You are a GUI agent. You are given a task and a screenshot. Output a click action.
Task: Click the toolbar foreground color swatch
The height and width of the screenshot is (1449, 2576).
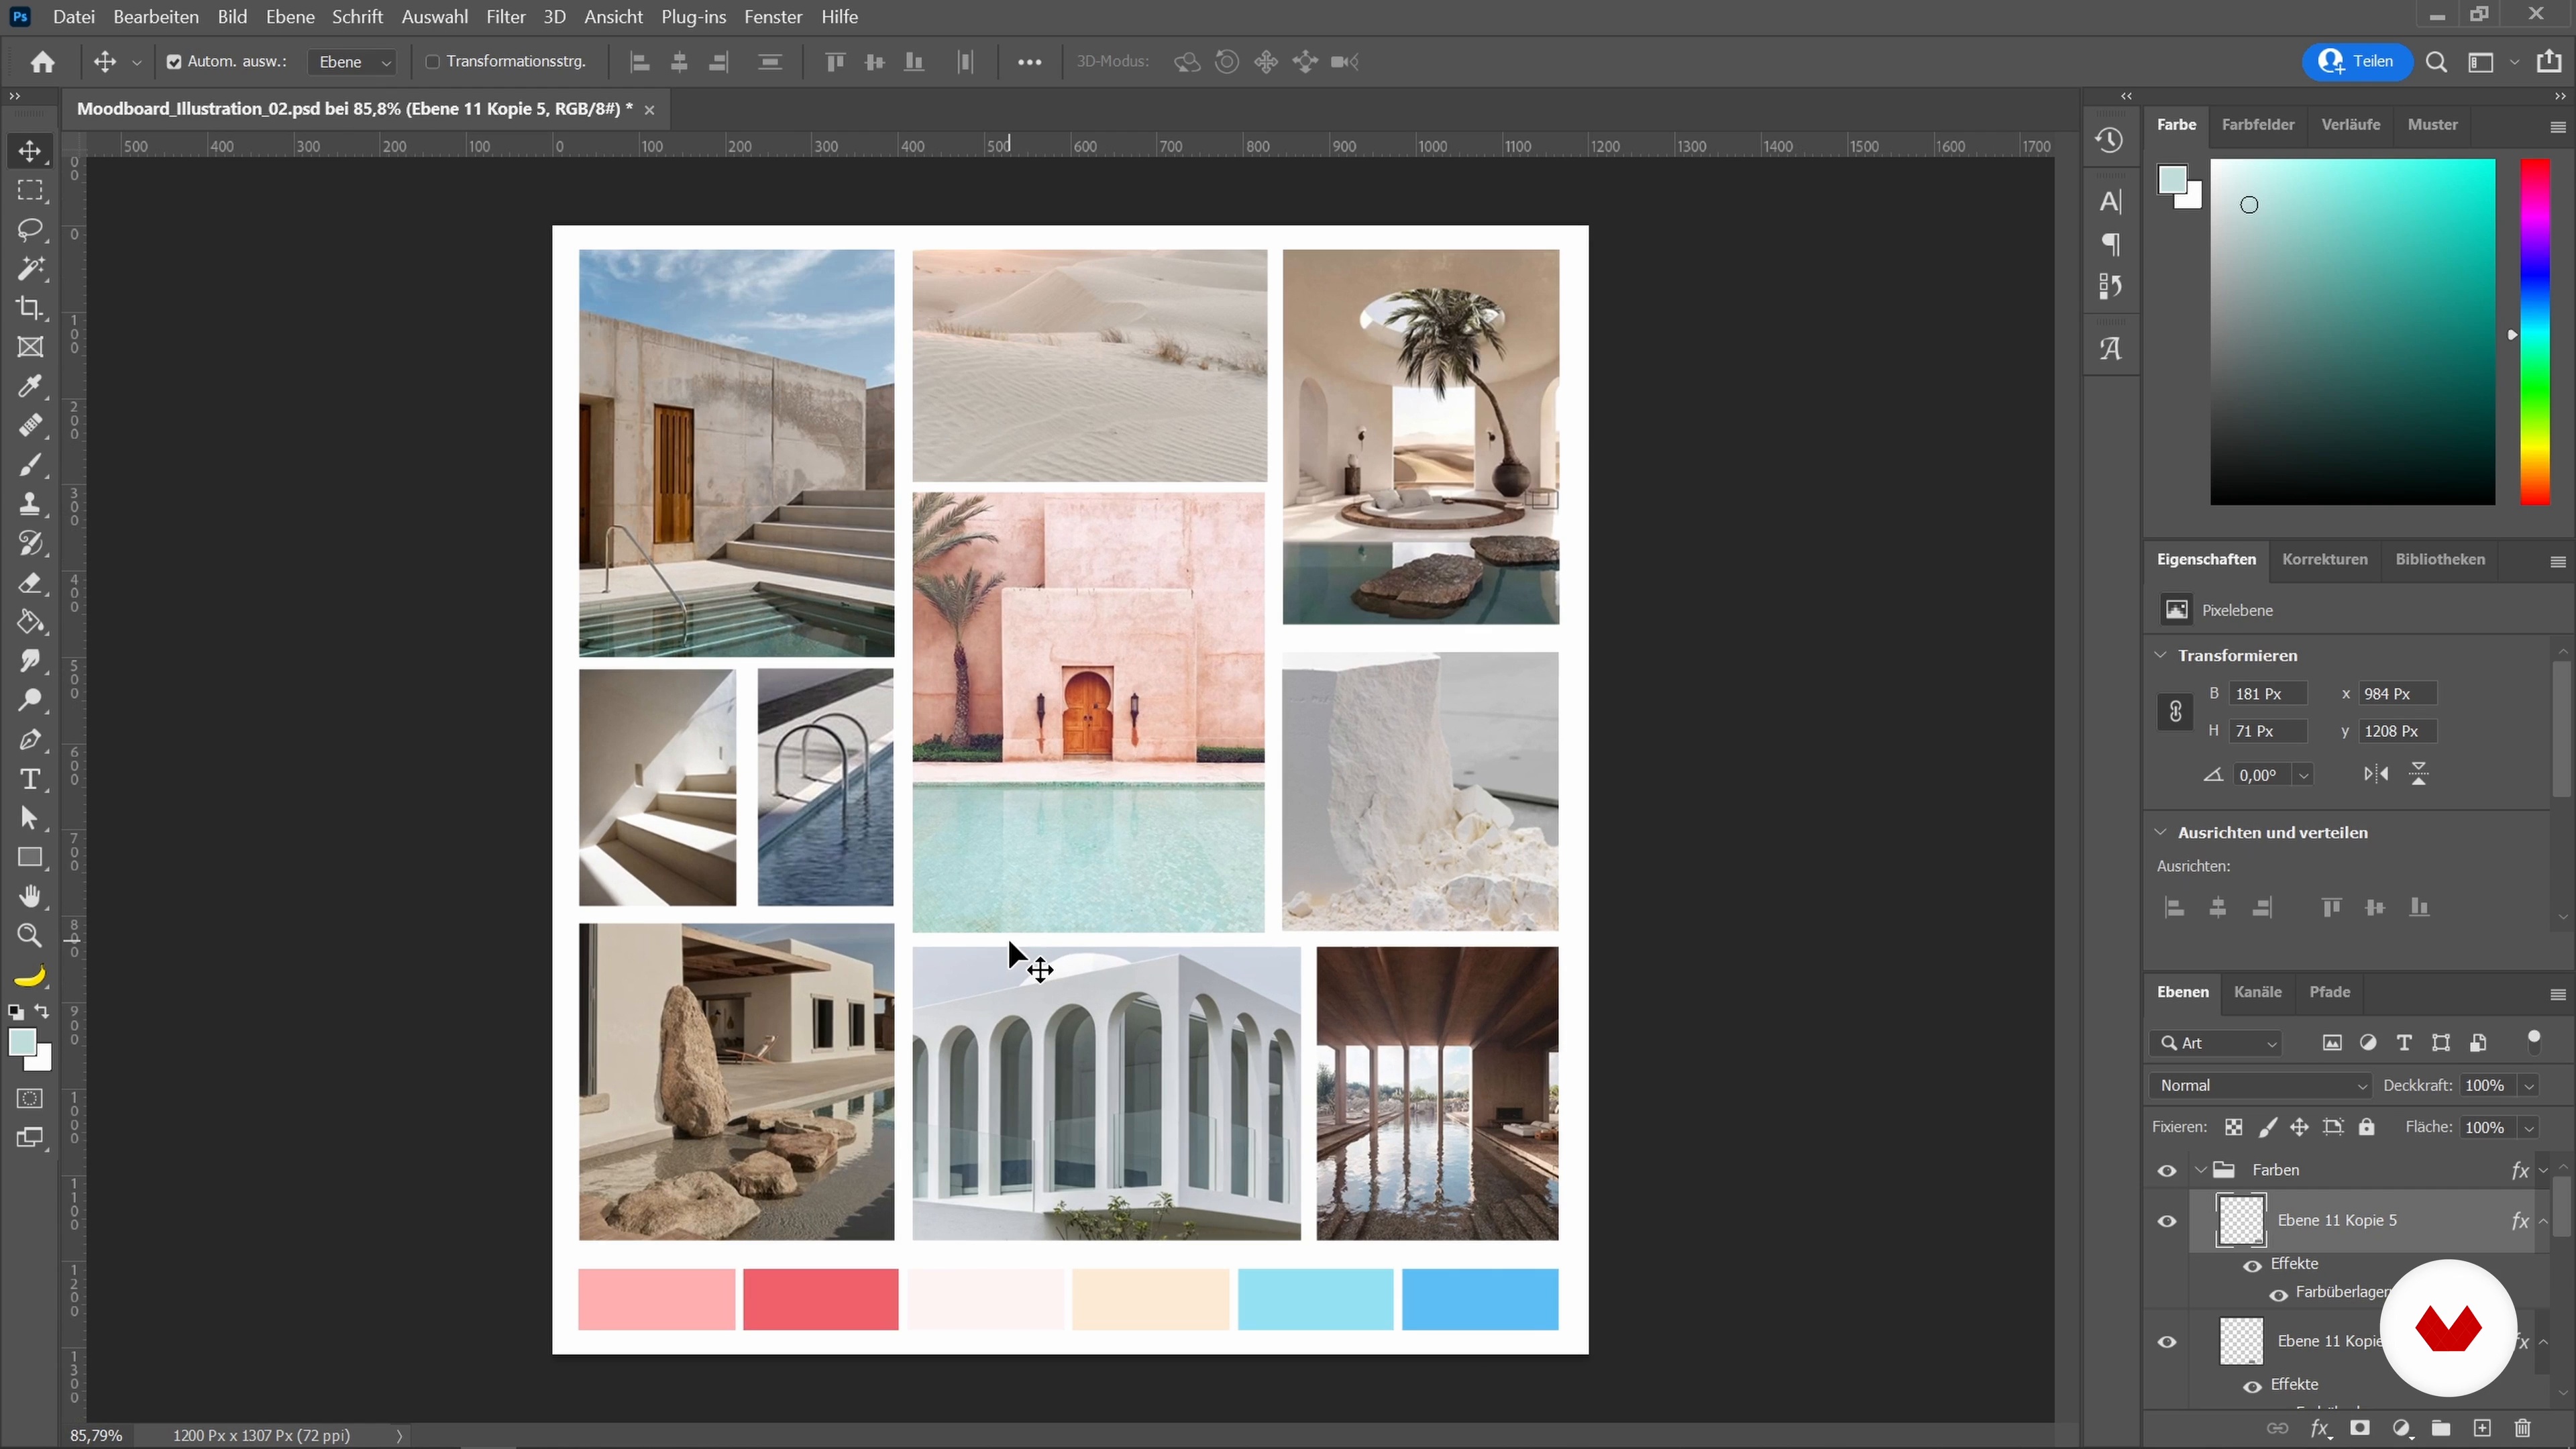[x=22, y=1043]
